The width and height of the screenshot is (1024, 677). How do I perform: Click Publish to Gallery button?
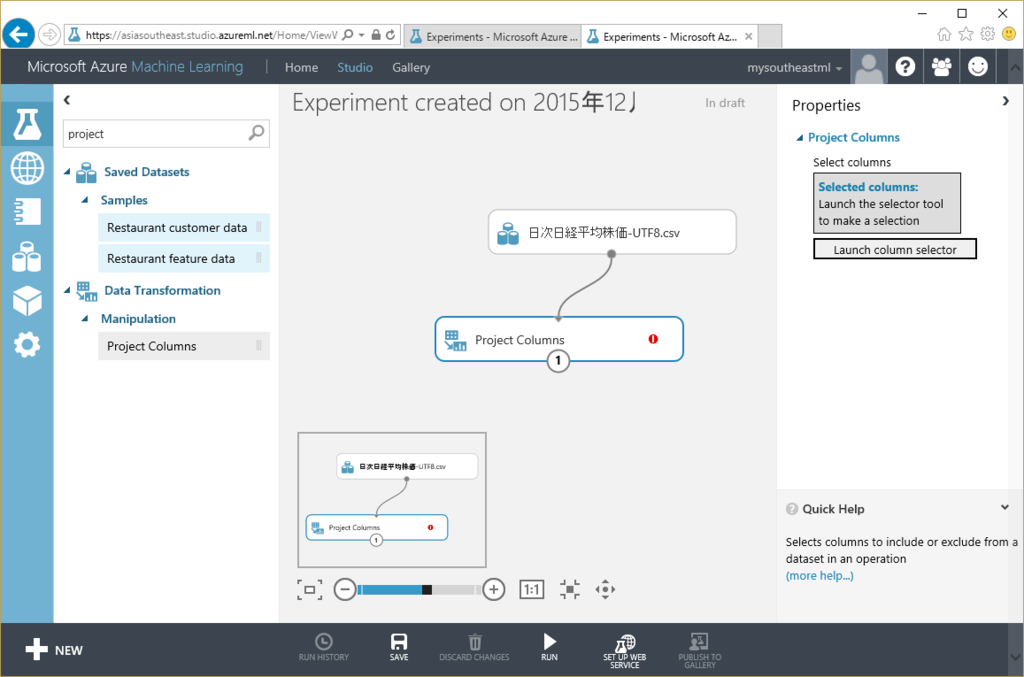(x=699, y=651)
